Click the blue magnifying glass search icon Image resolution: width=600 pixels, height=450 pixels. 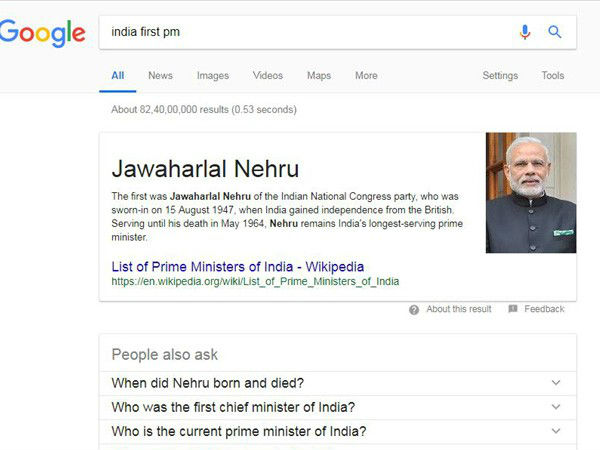(554, 32)
